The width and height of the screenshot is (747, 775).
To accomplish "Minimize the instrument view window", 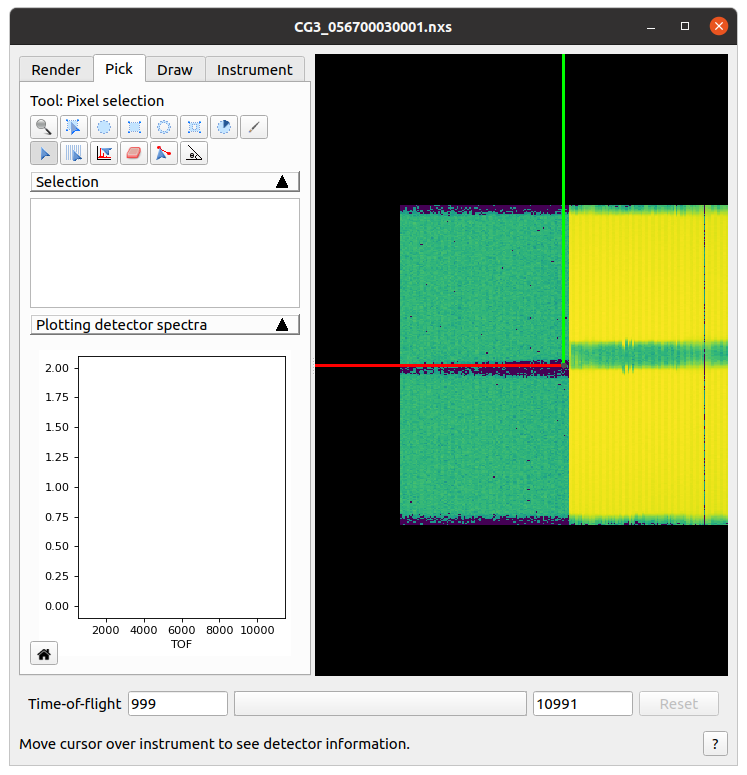I will tap(651, 27).
